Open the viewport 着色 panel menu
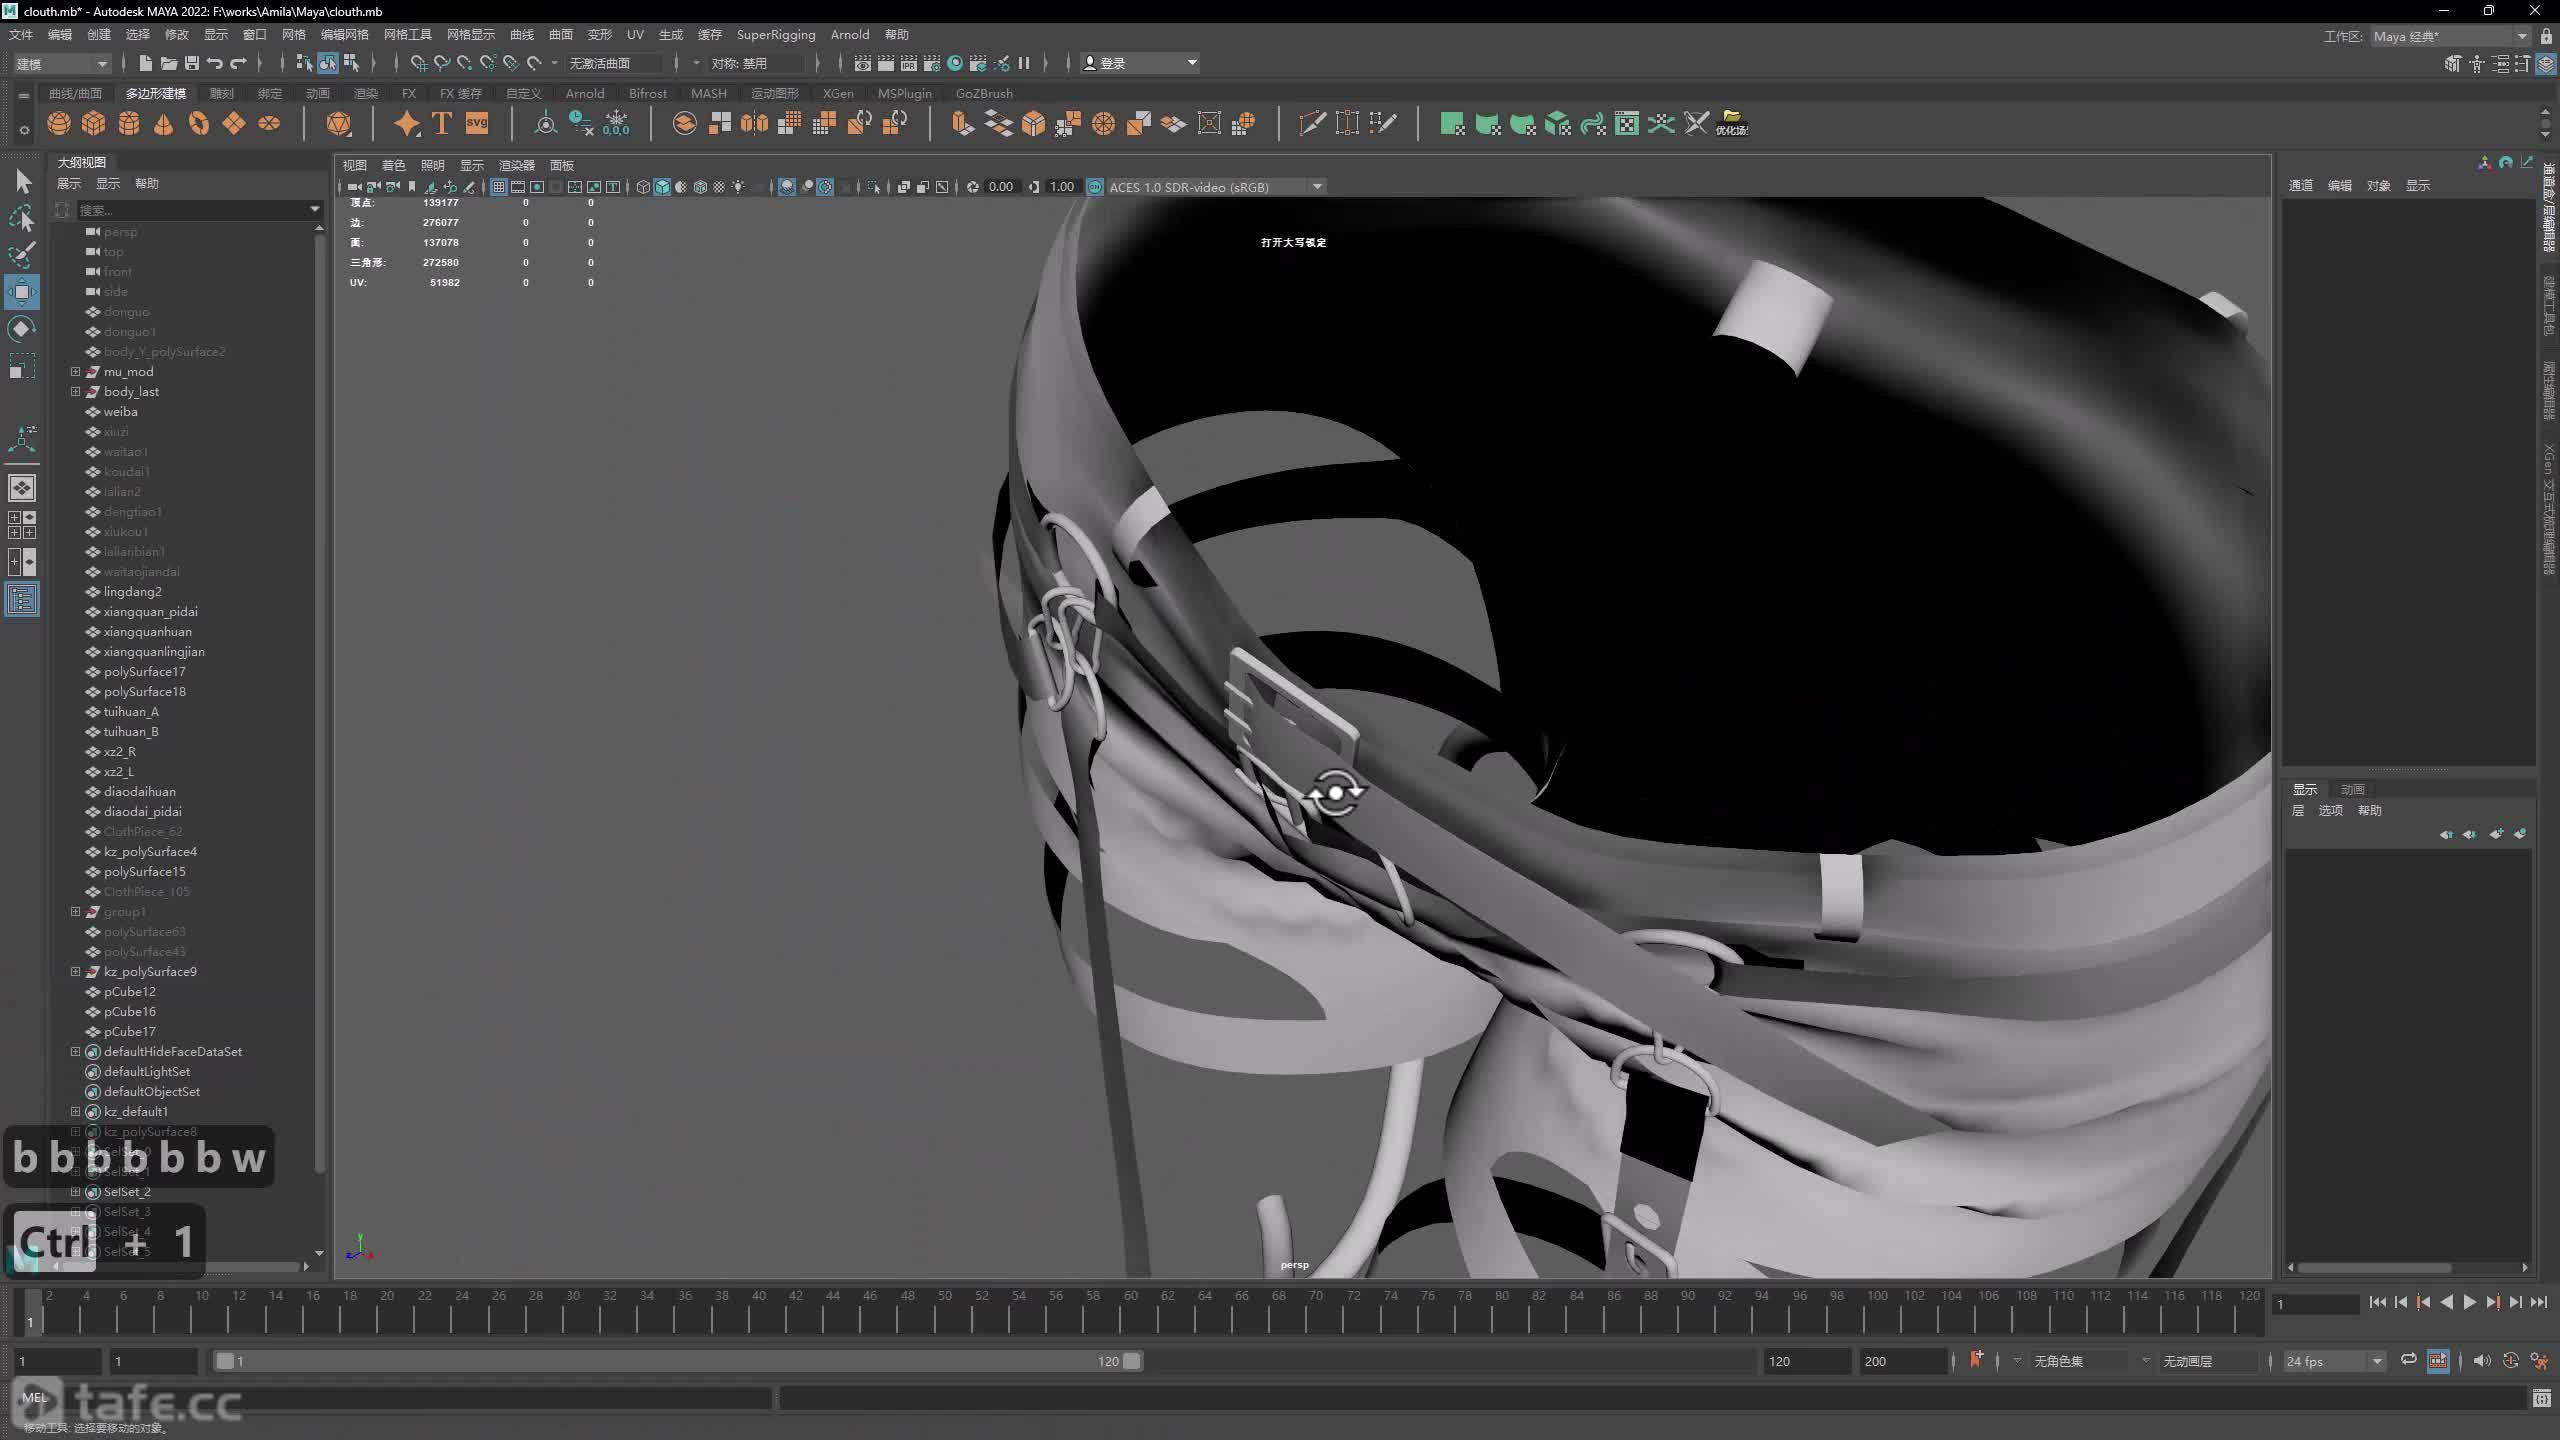This screenshot has height=1440, width=2560. [x=393, y=165]
